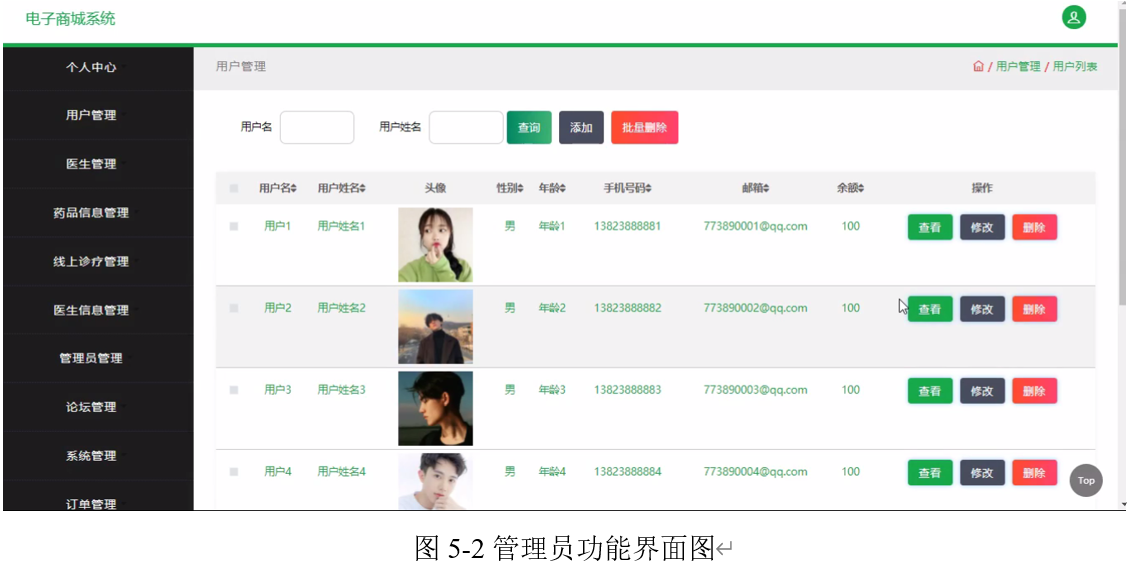This screenshot has height=565, width=1127.
Task: Click the 操作 column header
Action: tap(982, 188)
